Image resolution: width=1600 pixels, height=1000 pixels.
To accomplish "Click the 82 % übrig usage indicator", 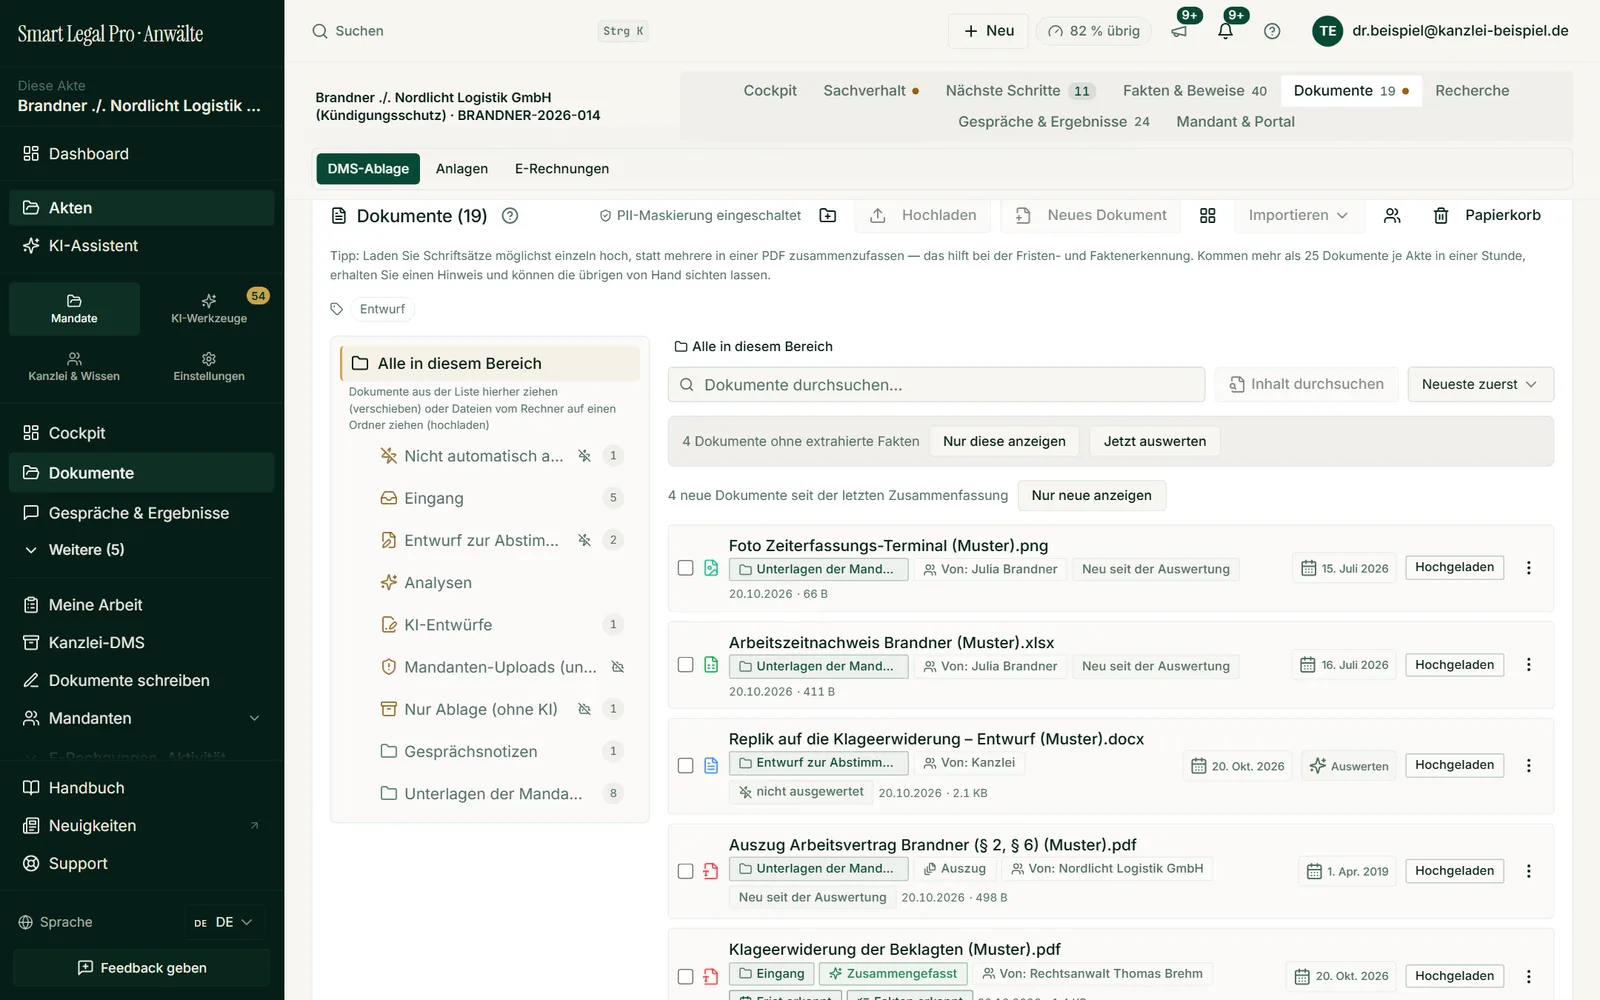I will [x=1093, y=31].
